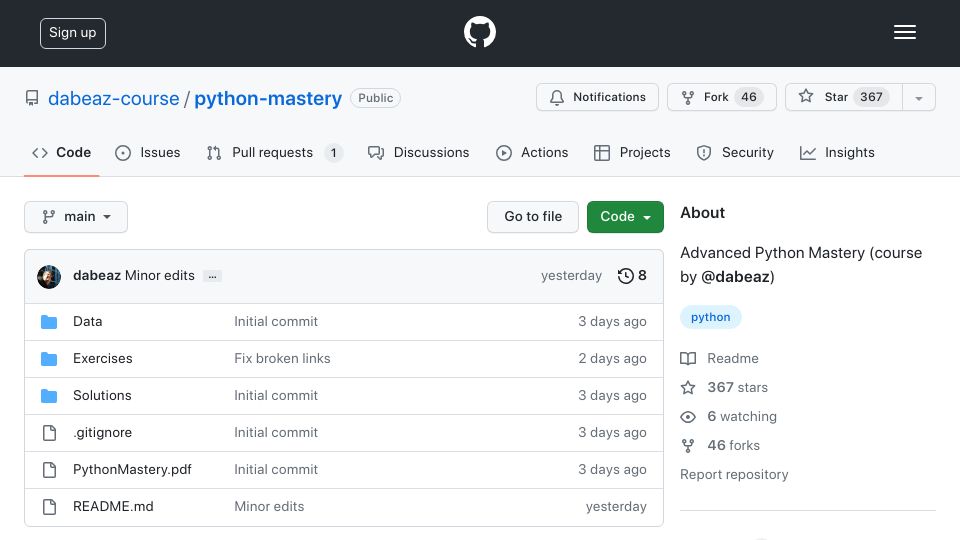Click Initial commit message in Data row
This screenshot has width=960, height=540.
tap(276, 321)
